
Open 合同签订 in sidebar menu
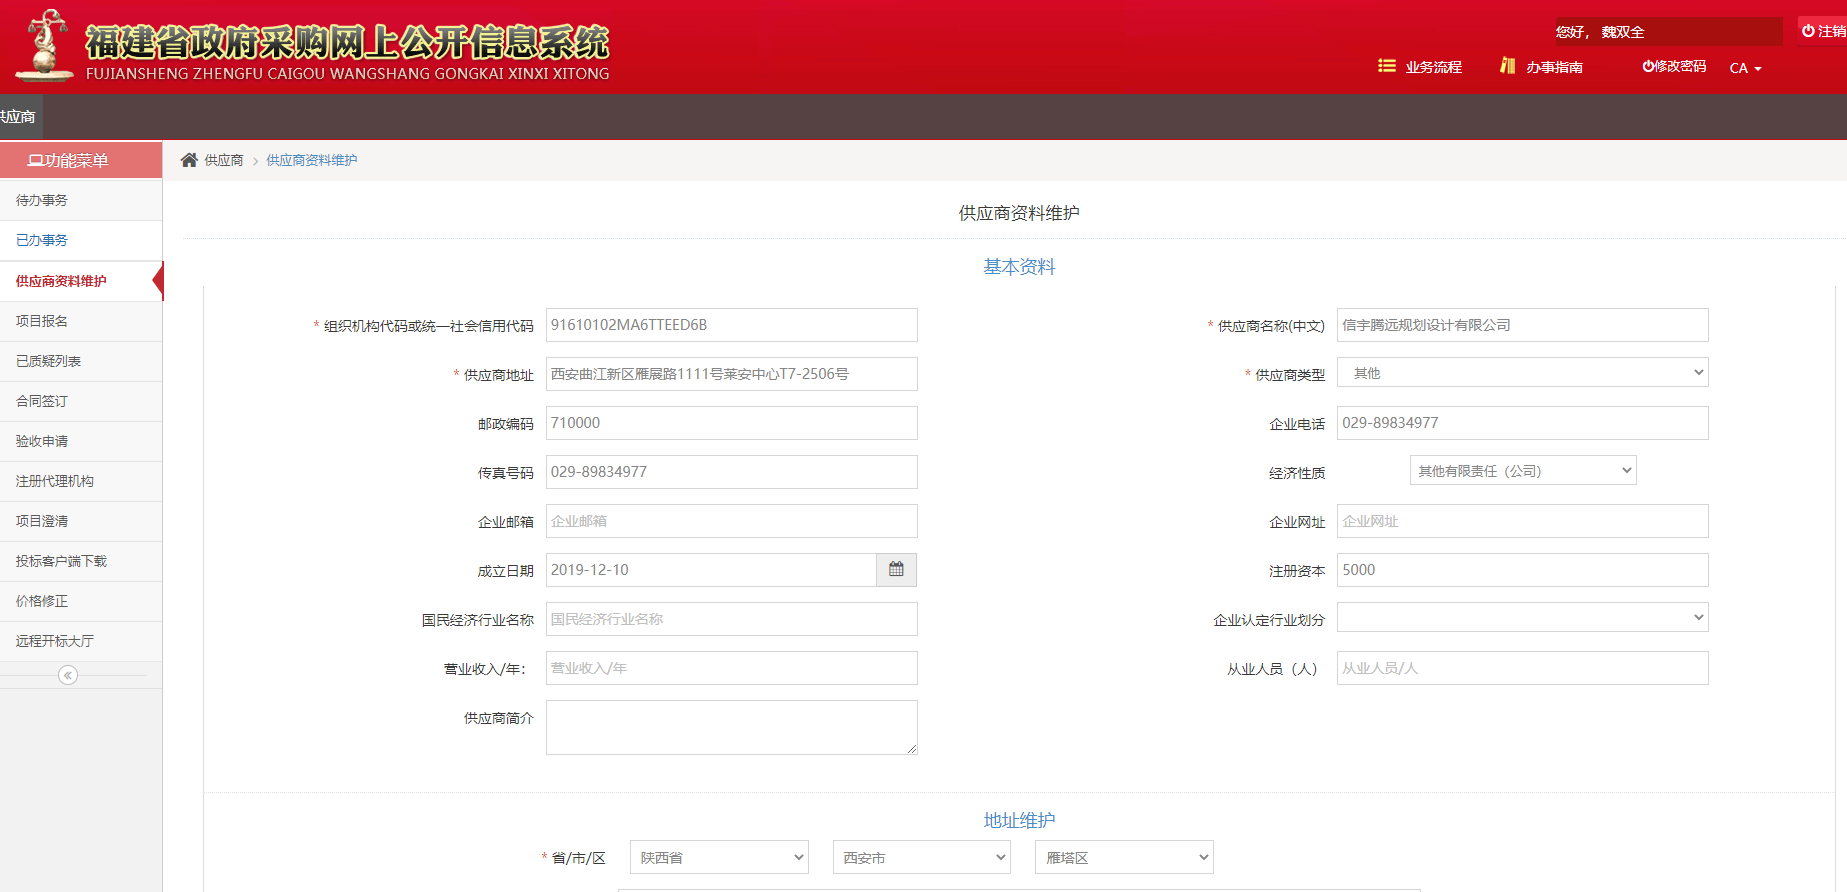pyautogui.click(x=81, y=401)
